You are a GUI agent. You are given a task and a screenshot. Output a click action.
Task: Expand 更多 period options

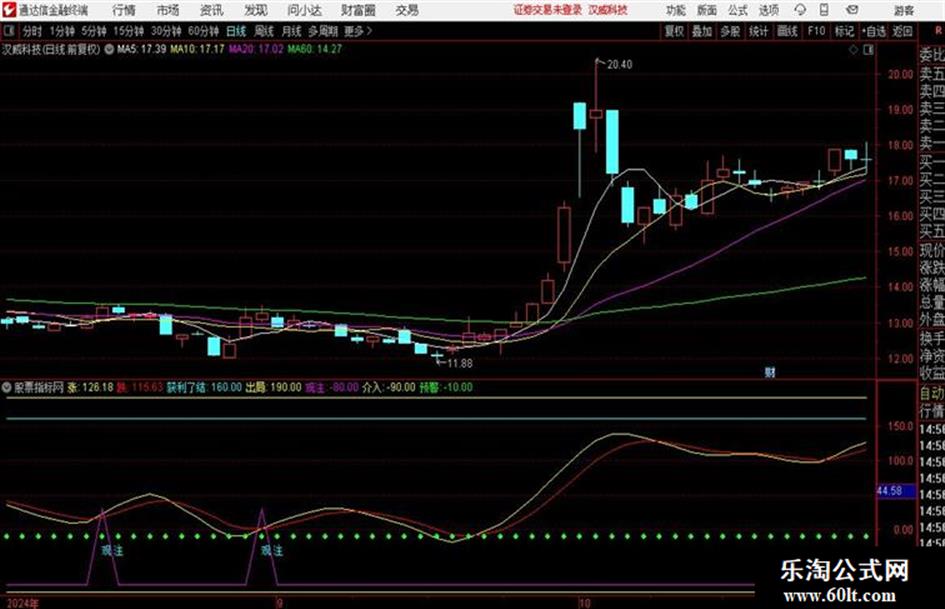[358, 31]
